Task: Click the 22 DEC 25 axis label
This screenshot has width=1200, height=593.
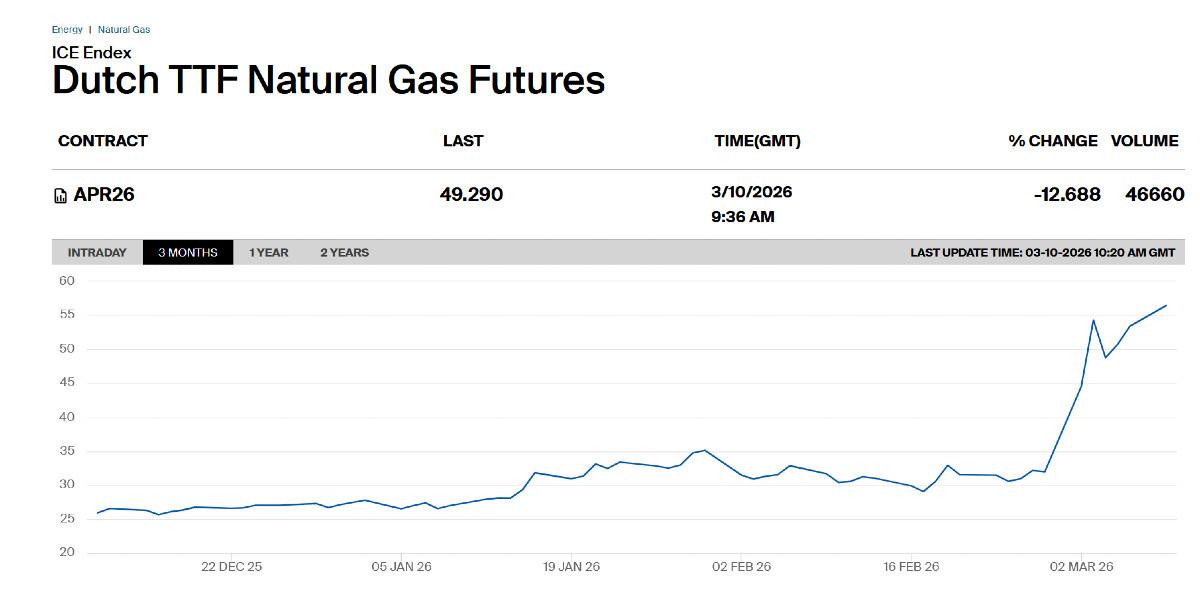Action: click(x=231, y=567)
